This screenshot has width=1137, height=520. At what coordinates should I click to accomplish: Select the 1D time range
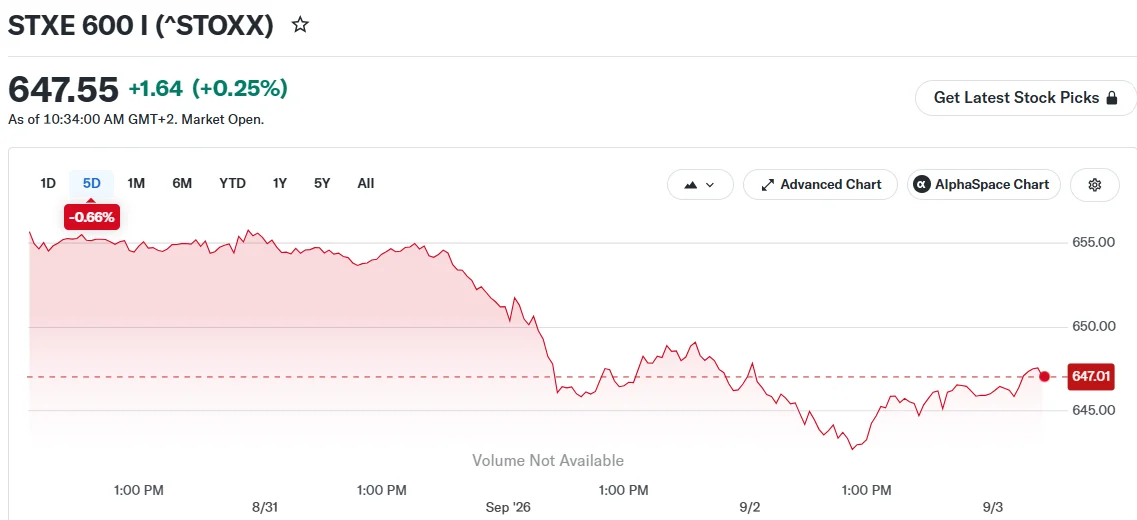pos(47,183)
